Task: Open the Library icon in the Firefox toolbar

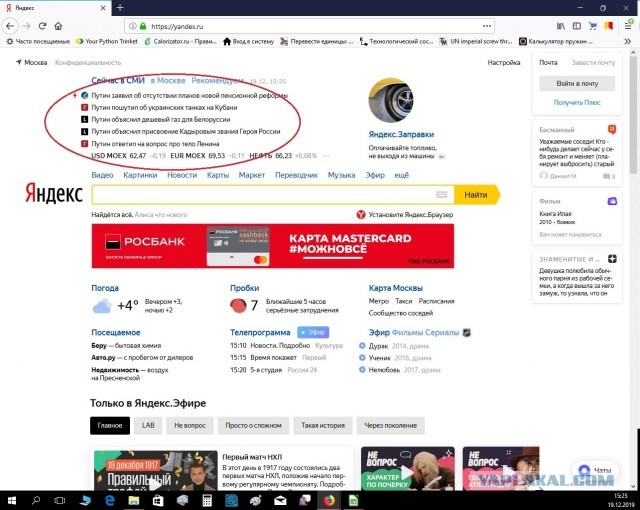Action: point(561,26)
